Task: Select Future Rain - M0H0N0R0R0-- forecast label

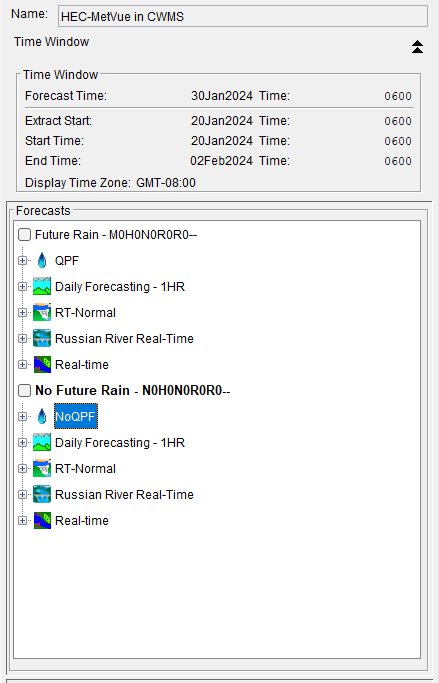Action: pos(116,235)
